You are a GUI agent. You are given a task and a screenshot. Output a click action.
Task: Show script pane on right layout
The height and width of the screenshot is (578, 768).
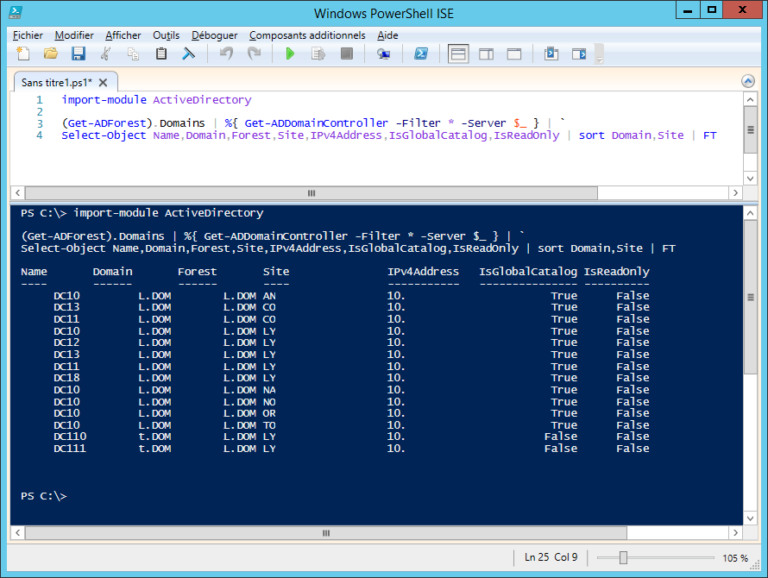click(x=486, y=54)
